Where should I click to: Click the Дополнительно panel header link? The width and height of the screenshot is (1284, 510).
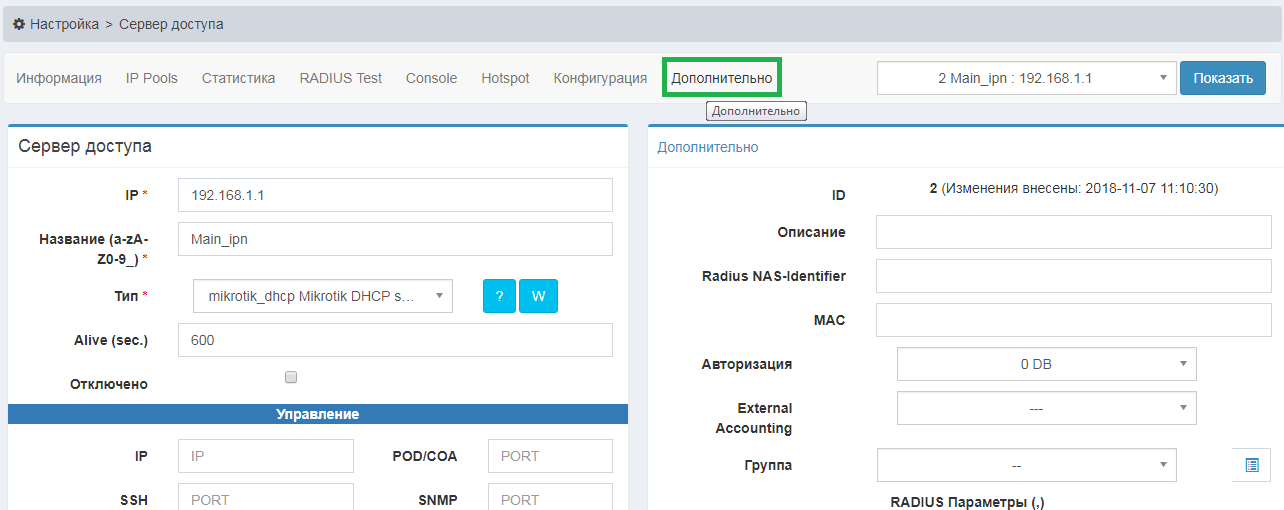[707, 147]
